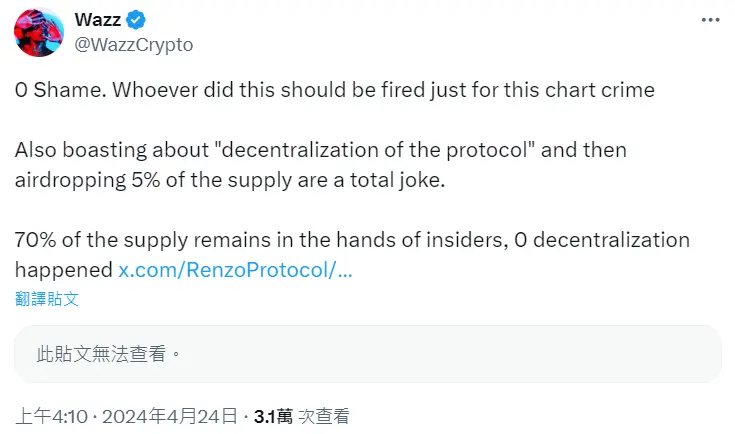
Task: Follow the x.com/RenzoProtocol link
Action: click(x=235, y=270)
